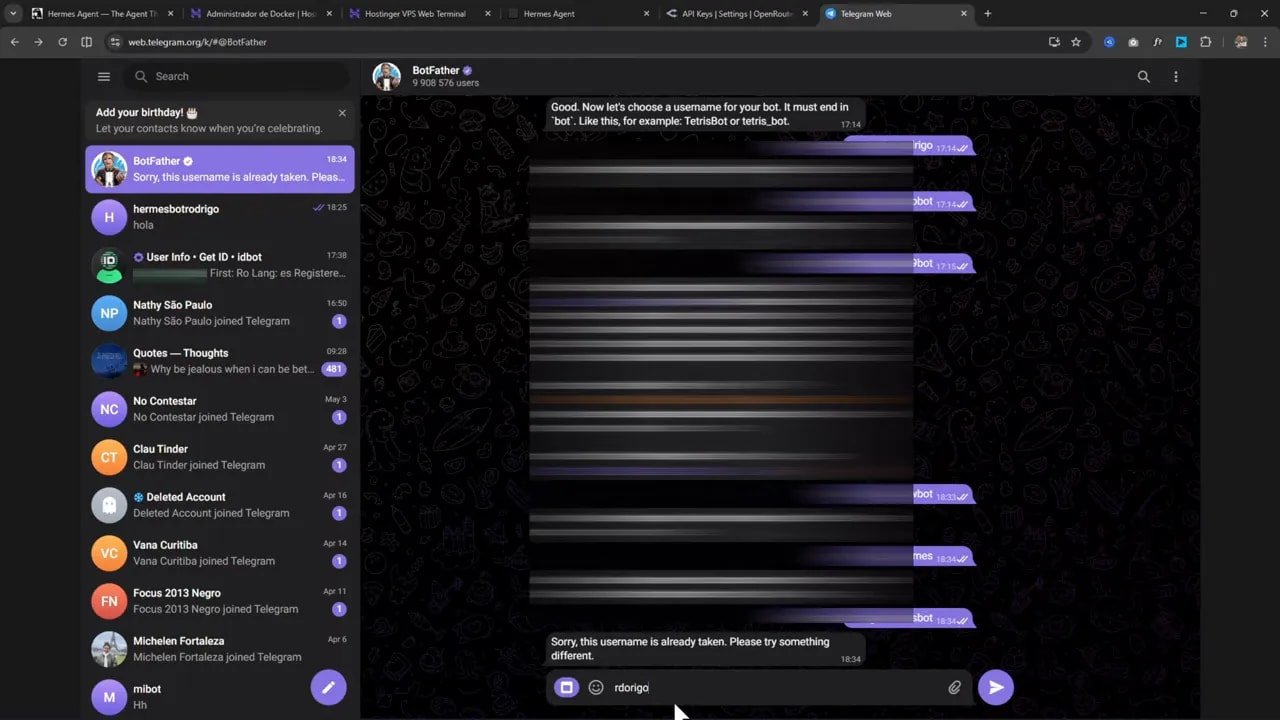Viewport: 1280px width, 720px height.
Task: Open the Chrome profile avatar
Action: [x=1241, y=42]
